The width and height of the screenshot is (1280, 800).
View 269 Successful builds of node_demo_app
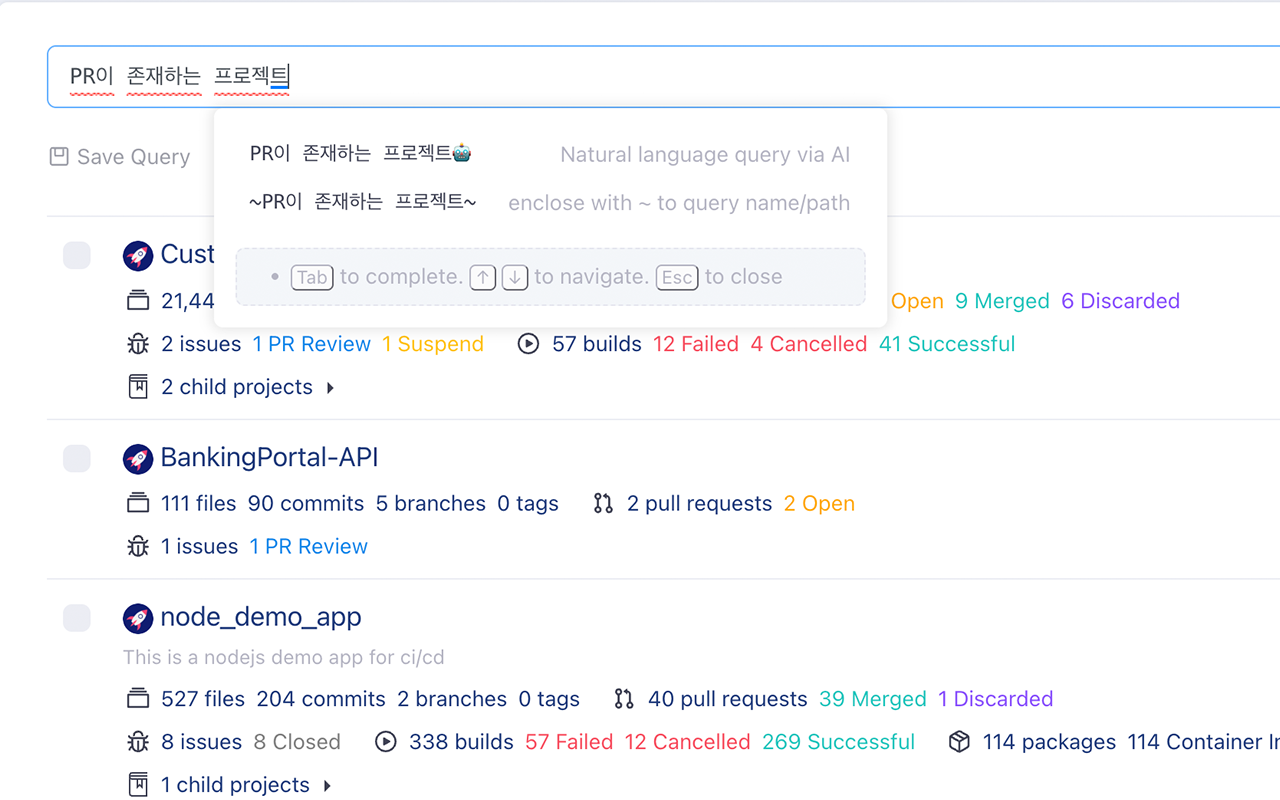pyautogui.click(x=838, y=742)
